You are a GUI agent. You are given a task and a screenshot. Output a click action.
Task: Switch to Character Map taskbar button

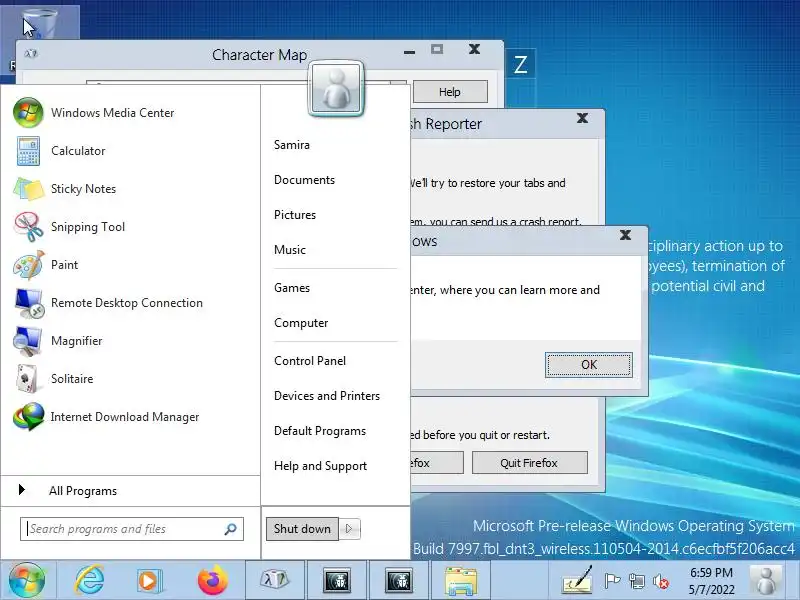(275, 580)
